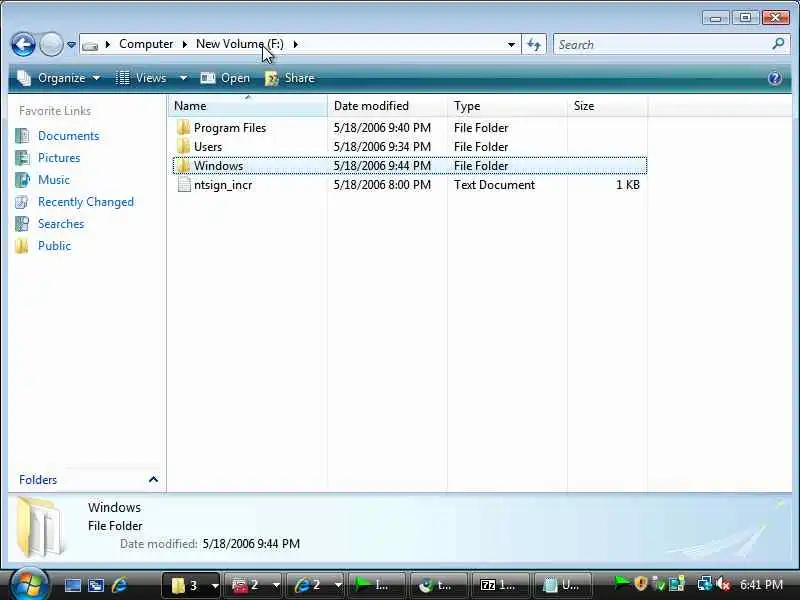The image size is (800, 600).
Task: Switch to the notepad 'U...' taskbar window
Action: pyautogui.click(x=562, y=585)
